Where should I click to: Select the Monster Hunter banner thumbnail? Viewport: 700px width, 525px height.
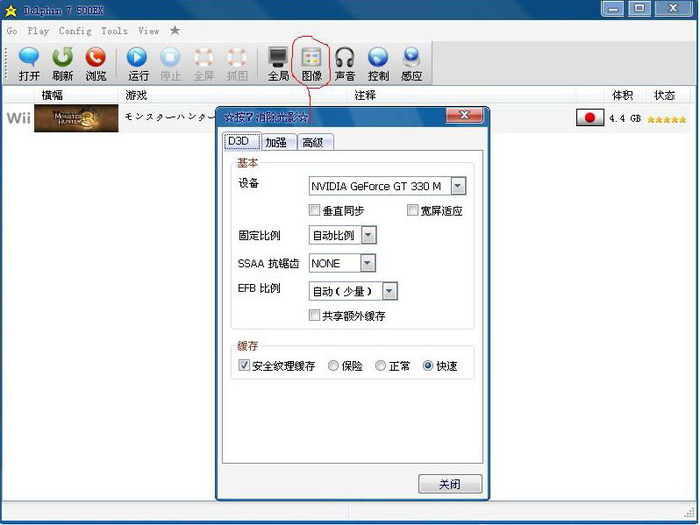[x=76, y=118]
